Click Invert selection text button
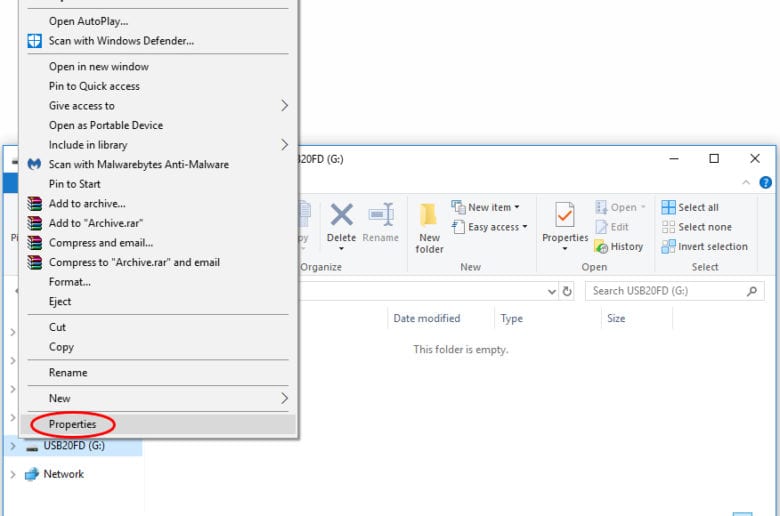This screenshot has width=780, height=516. click(713, 246)
